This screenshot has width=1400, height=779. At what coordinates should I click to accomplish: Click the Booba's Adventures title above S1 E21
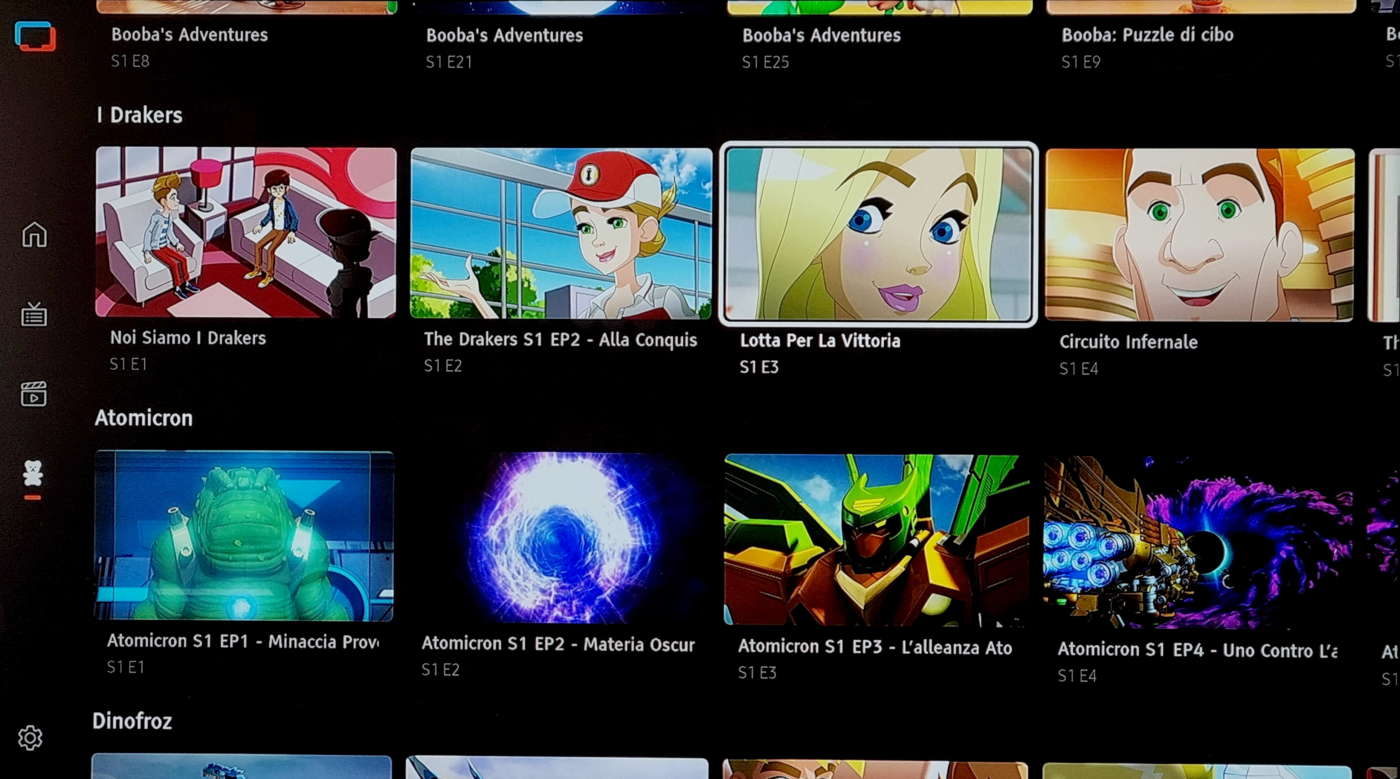pyautogui.click(x=505, y=36)
